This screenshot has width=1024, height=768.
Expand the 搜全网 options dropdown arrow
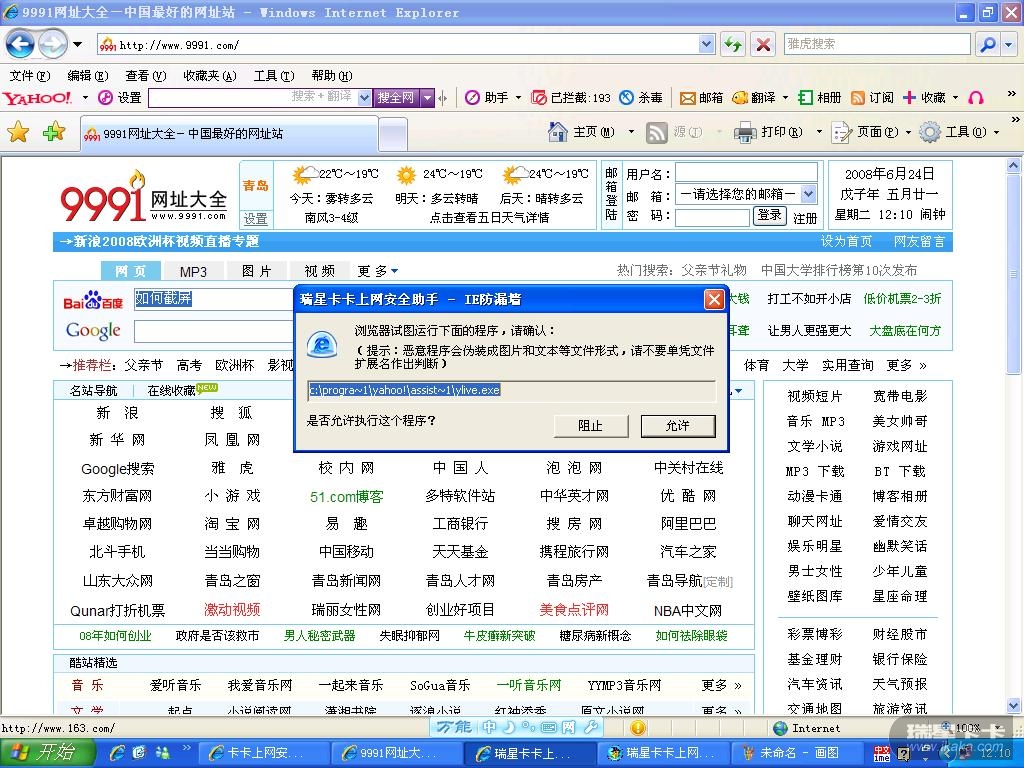[427, 98]
